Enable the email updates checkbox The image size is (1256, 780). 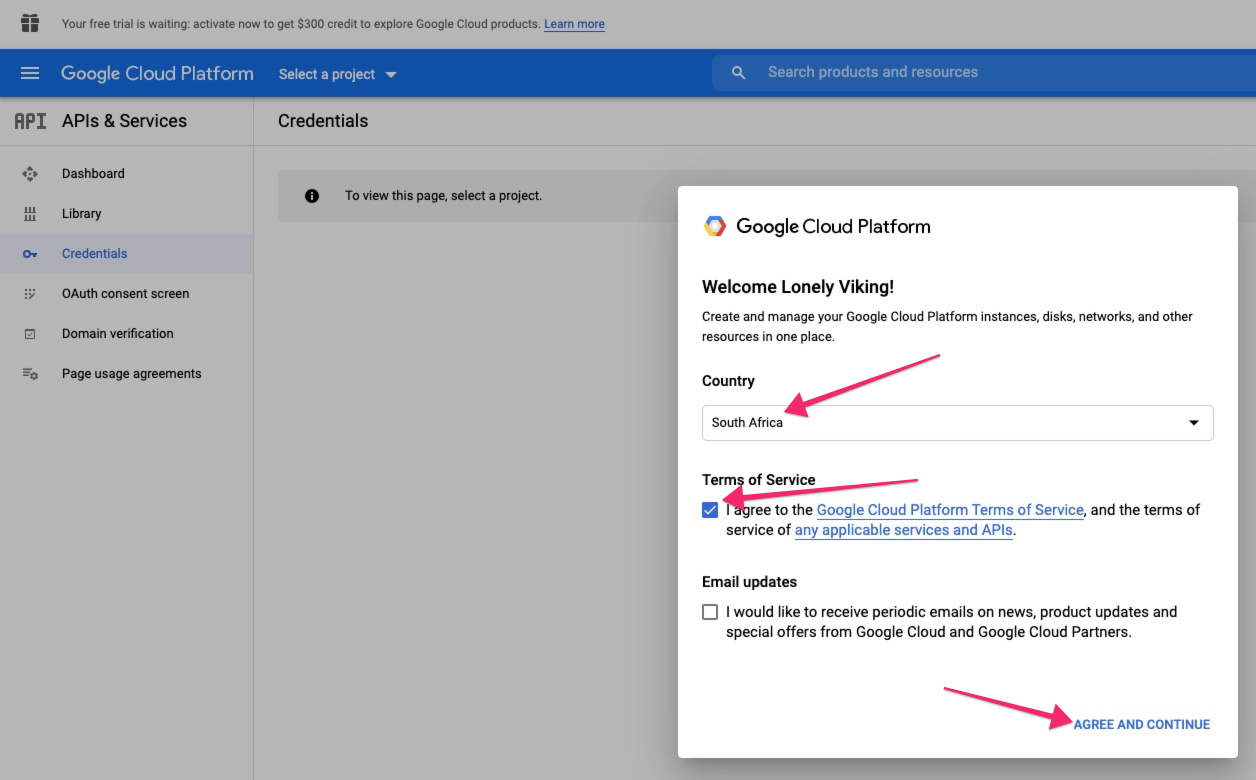(x=710, y=612)
